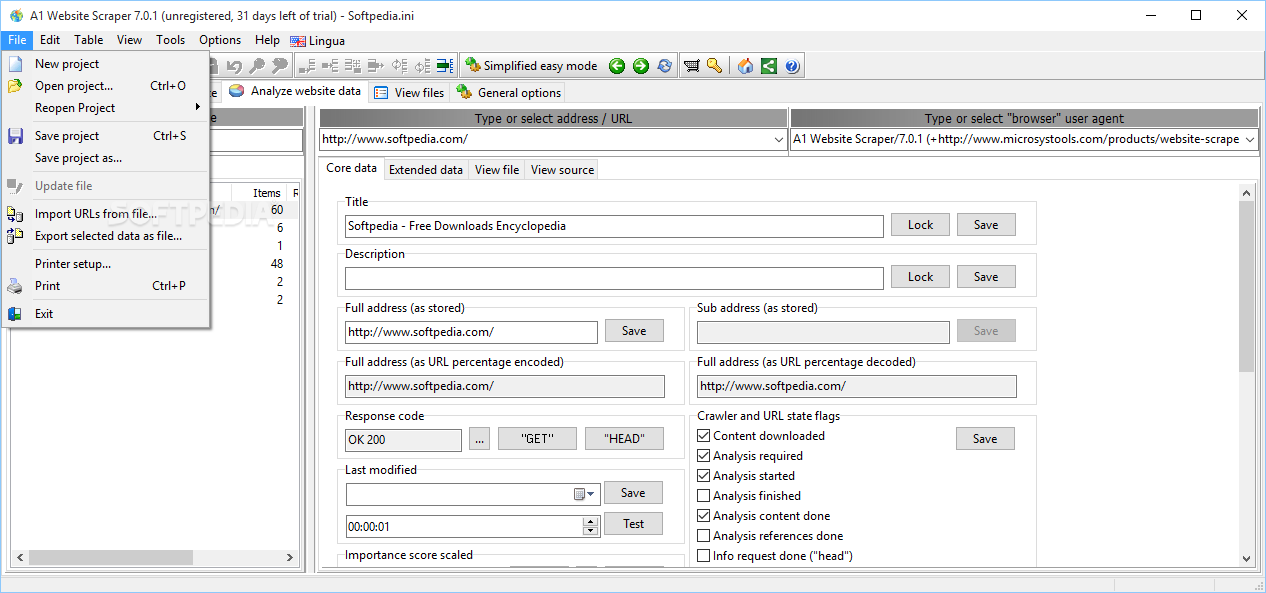
Task: Open the shopping cart purchase icon
Action: [691, 66]
